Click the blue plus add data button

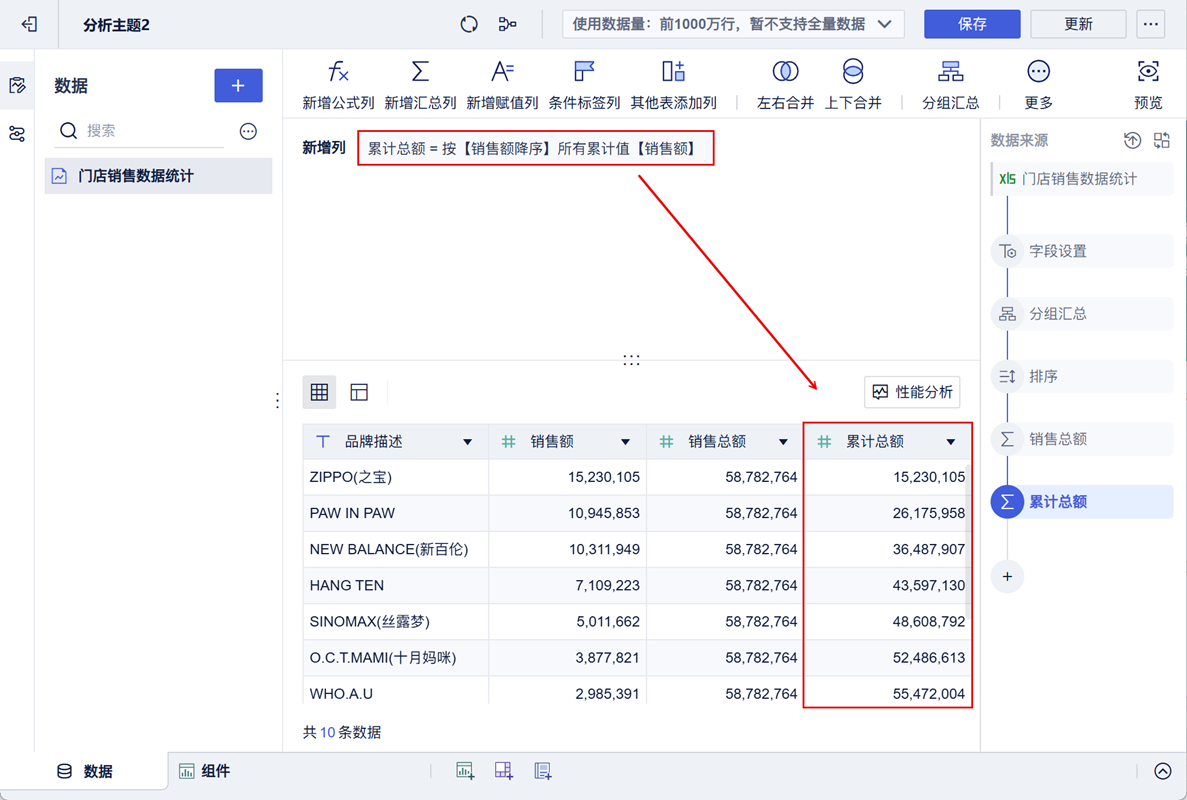pos(238,86)
